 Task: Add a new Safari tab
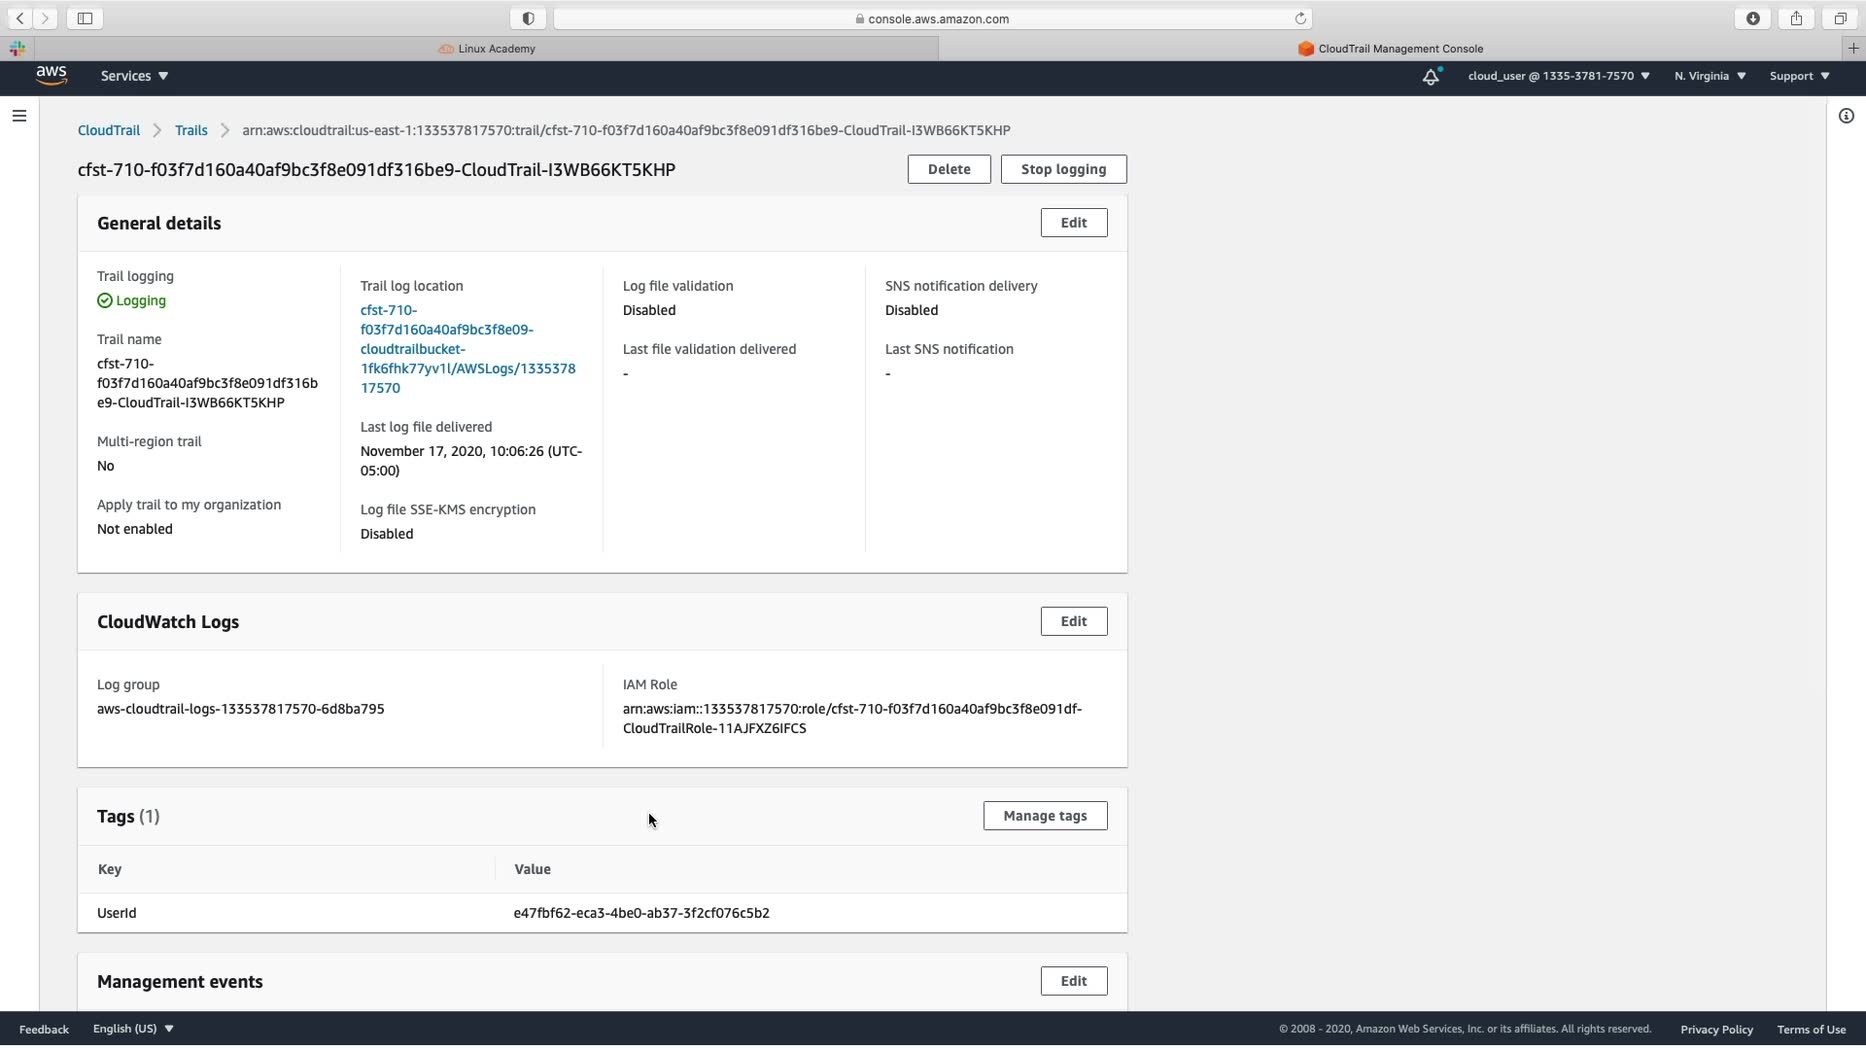coord(1853,48)
